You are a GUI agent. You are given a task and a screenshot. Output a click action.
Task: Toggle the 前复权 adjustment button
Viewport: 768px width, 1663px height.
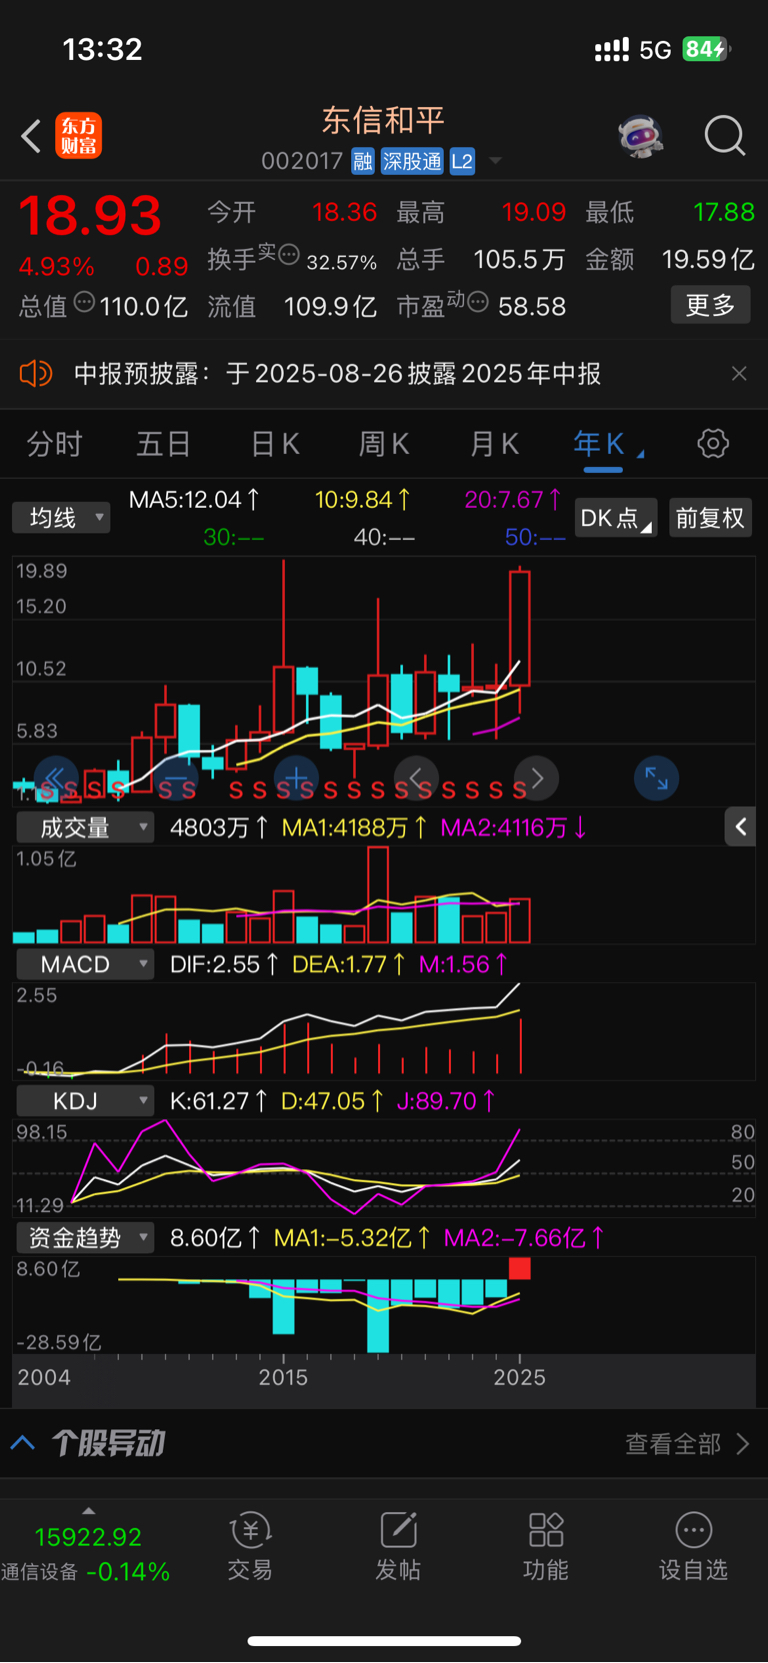(710, 518)
